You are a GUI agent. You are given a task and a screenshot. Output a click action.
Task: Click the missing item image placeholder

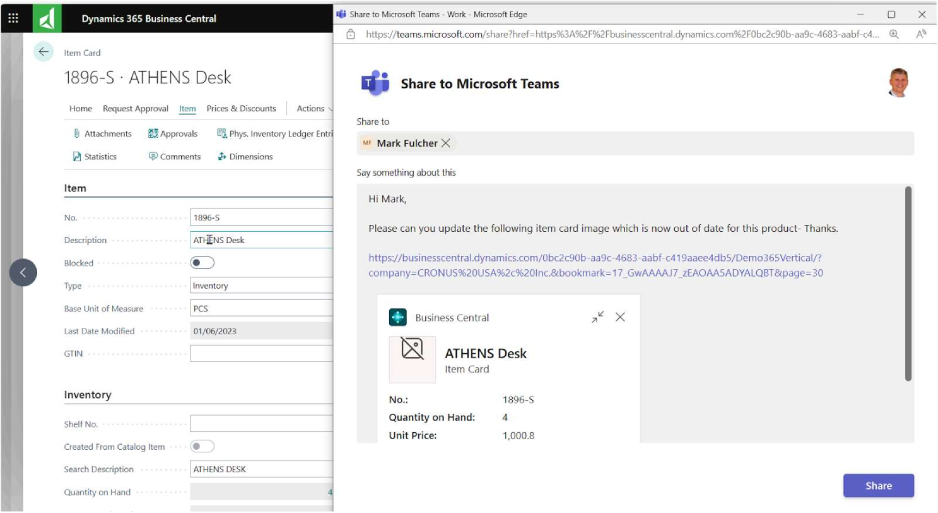click(412, 359)
